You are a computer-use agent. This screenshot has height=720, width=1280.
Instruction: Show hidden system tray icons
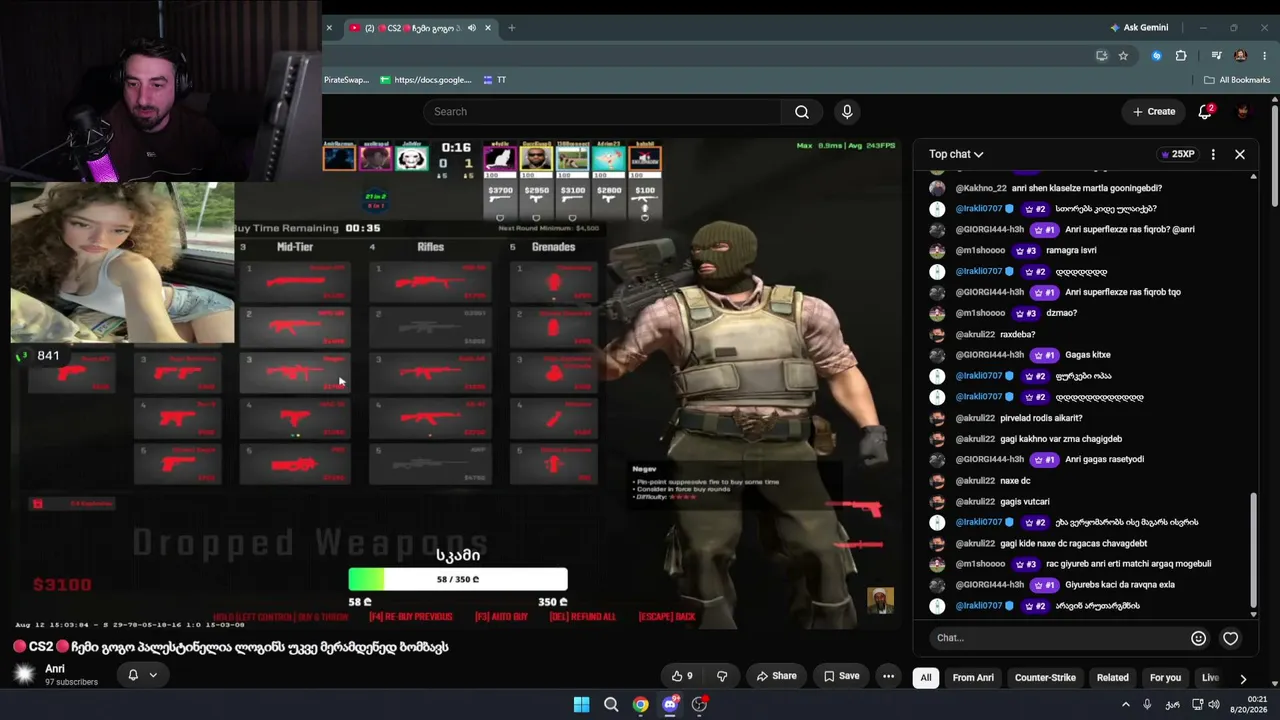tap(1125, 704)
